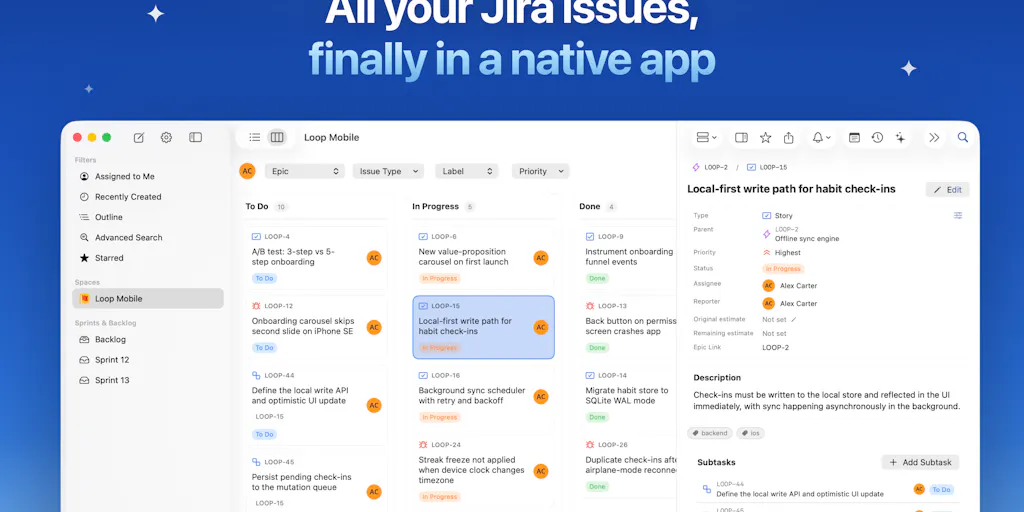Open the LOOP-24 streak freeze bug card
Viewport: 1024px width, 512px height.
click(483, 472)
